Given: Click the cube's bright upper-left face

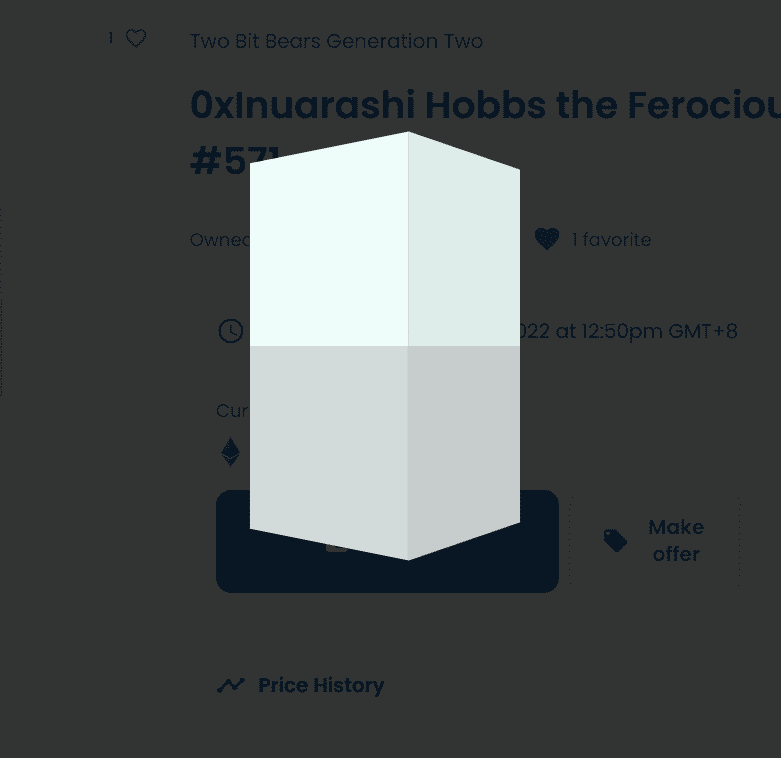Looking at the screenshot, I should (x=329, y=245).
